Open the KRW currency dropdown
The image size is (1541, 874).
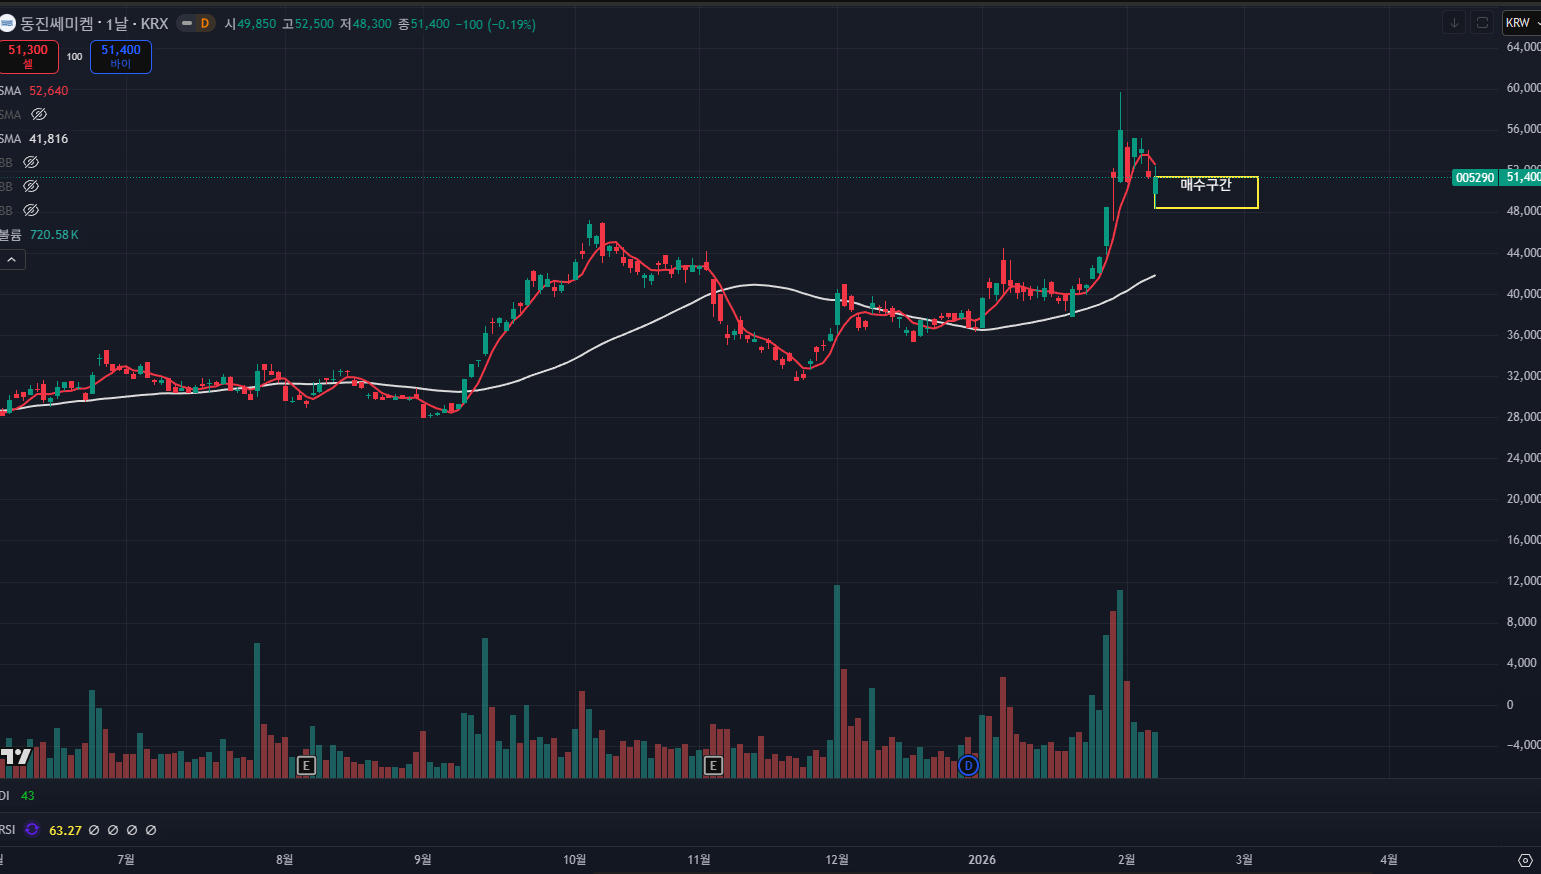[1521, 23]
